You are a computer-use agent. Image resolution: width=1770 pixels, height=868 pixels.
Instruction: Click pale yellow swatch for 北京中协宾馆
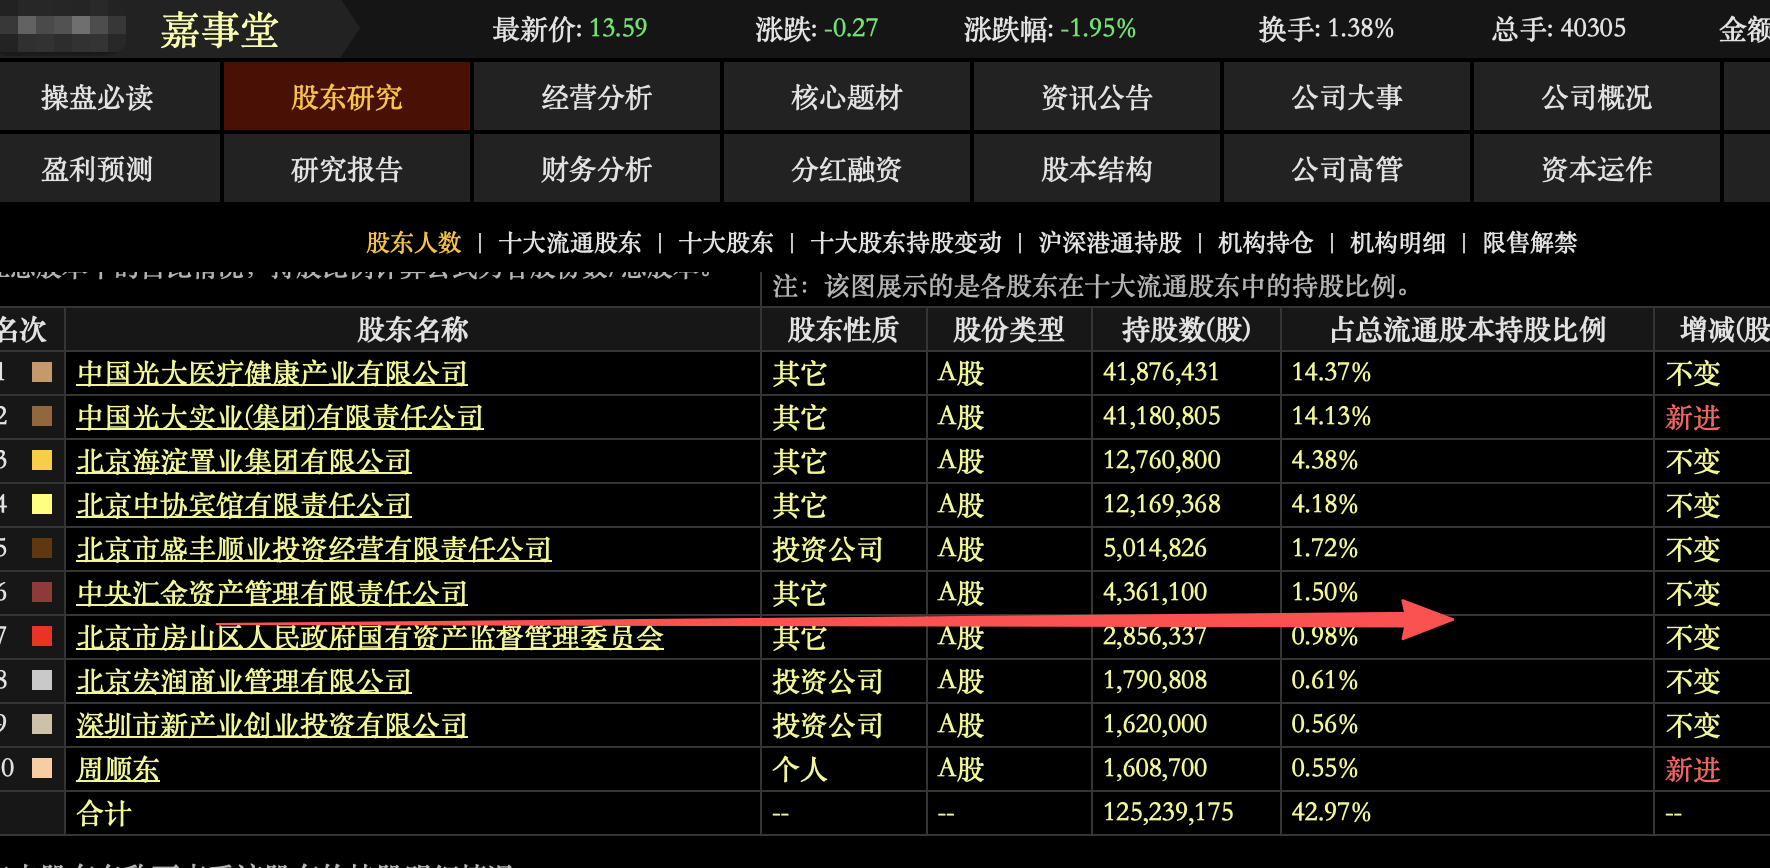(42, 504)
